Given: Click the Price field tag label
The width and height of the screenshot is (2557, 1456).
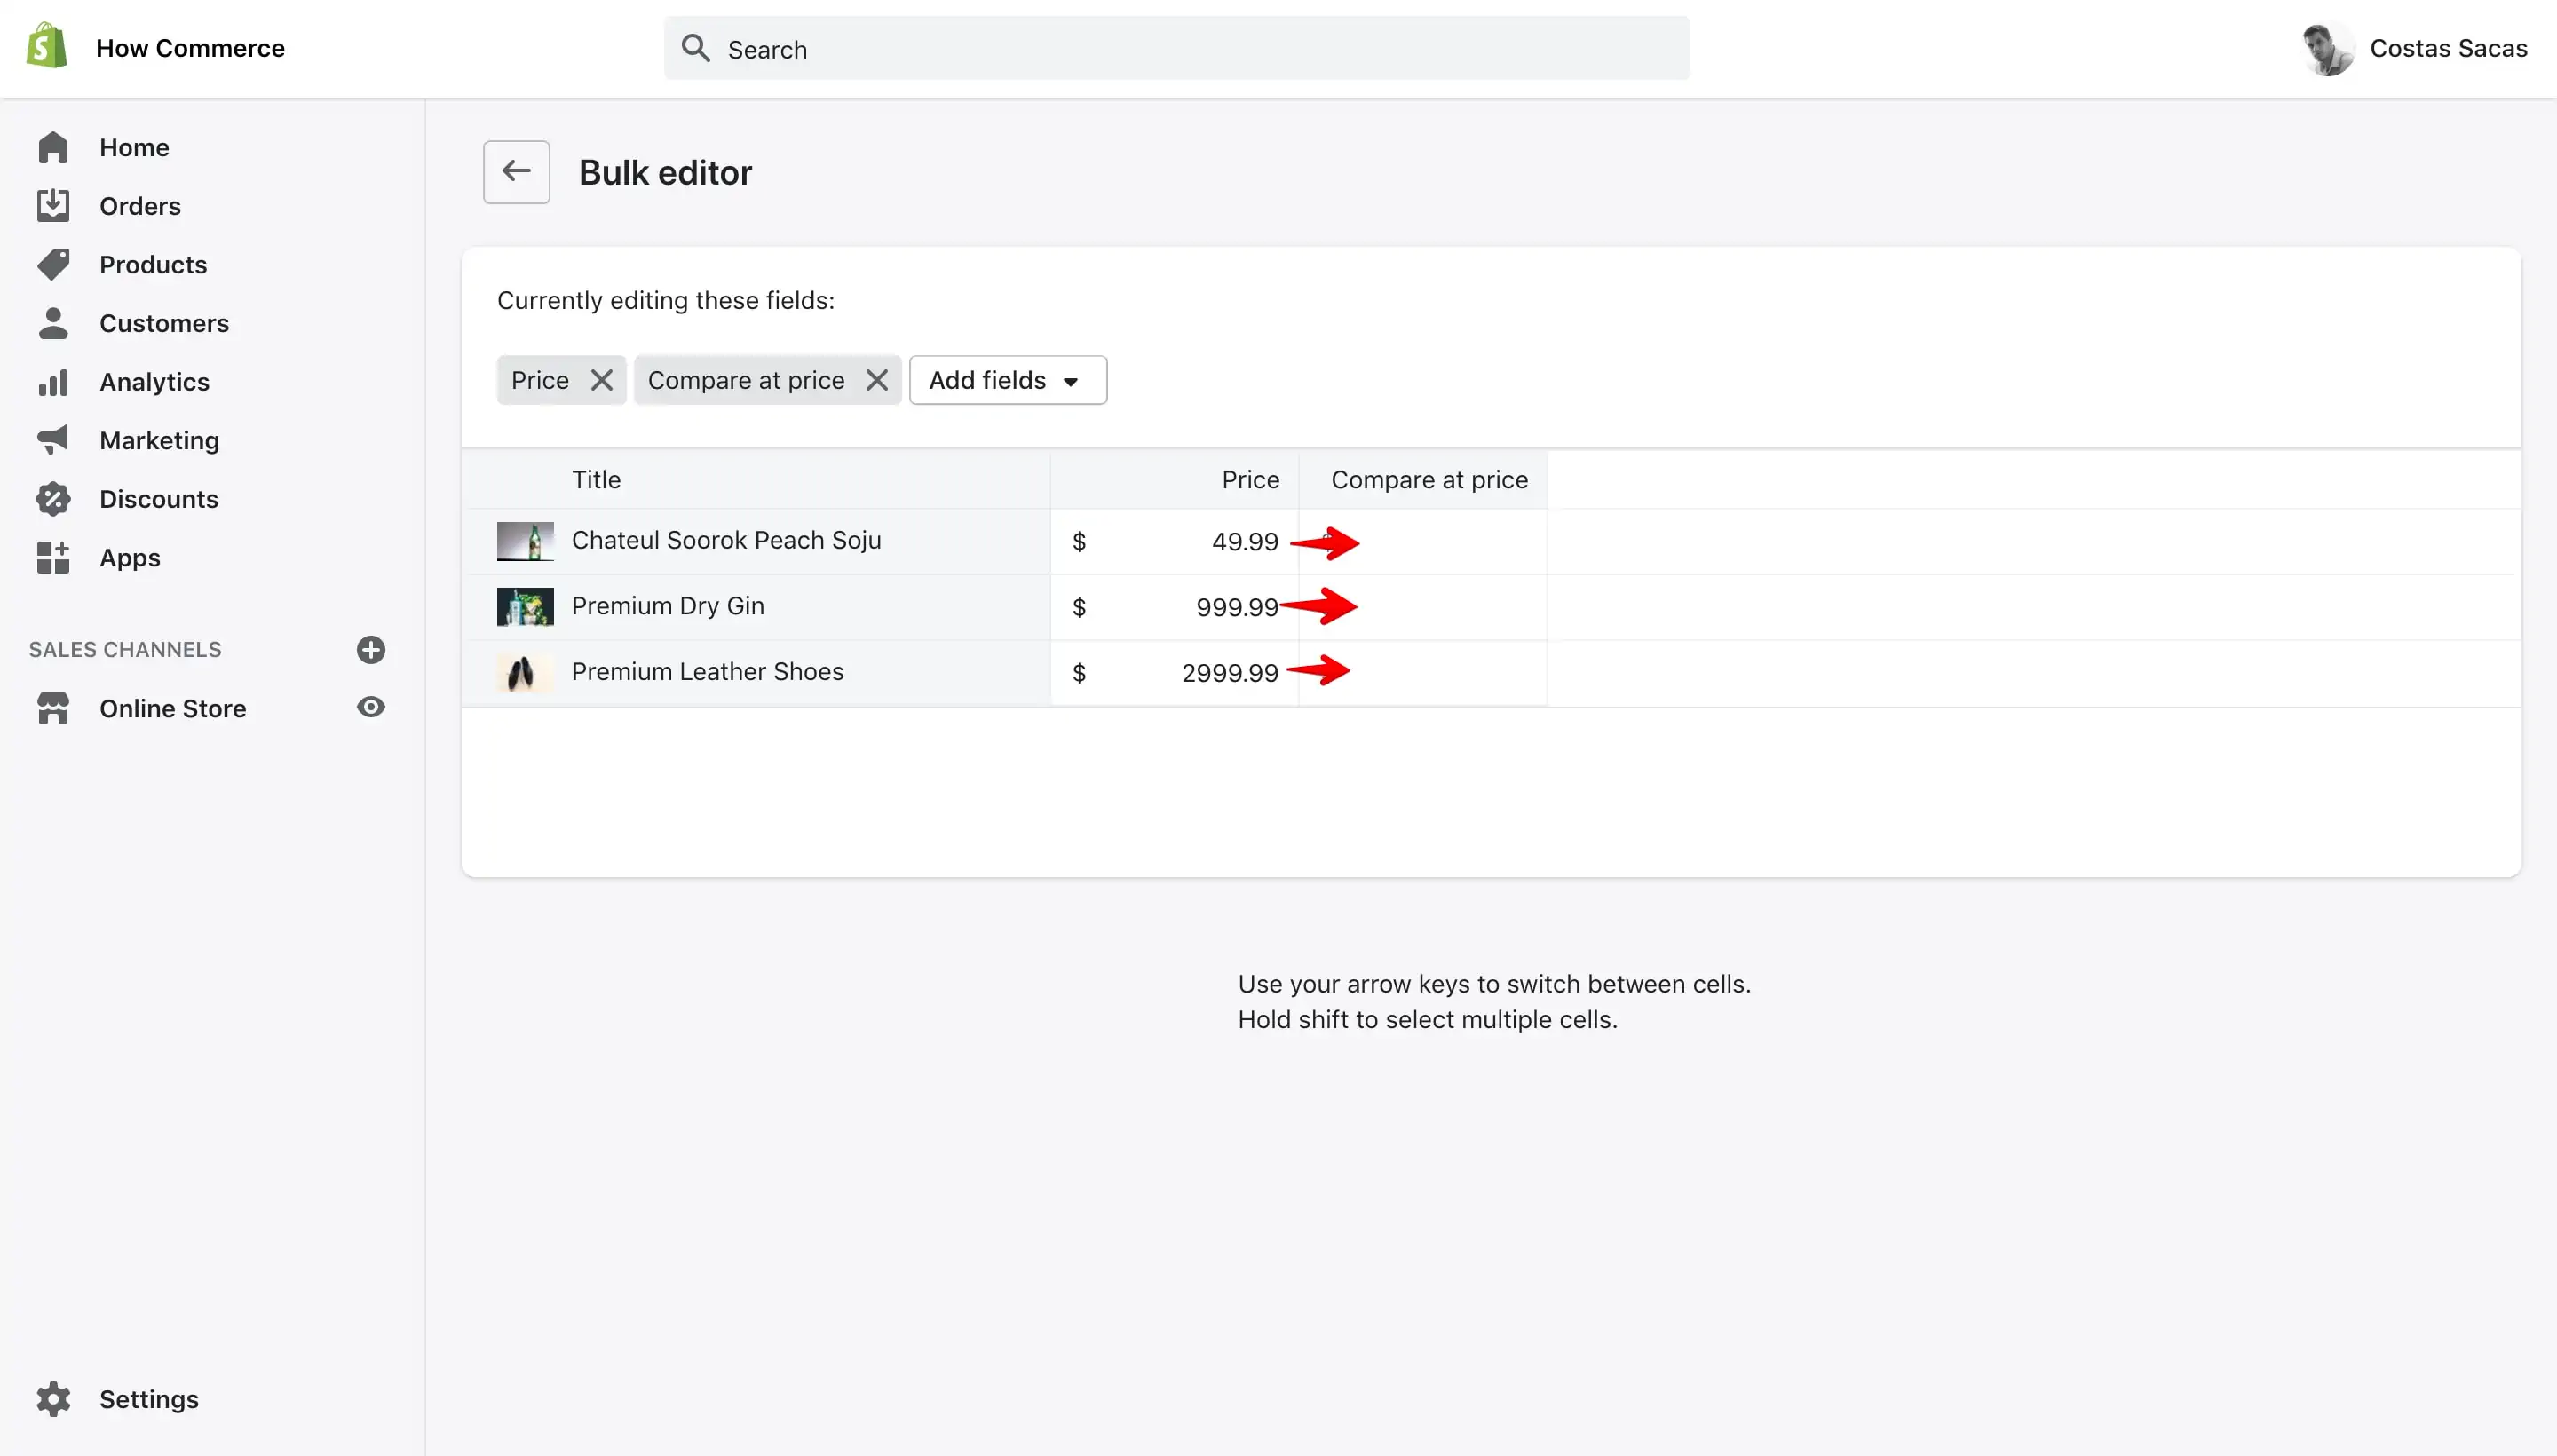Looking at the screenshot, I should [x=540, y=380].
